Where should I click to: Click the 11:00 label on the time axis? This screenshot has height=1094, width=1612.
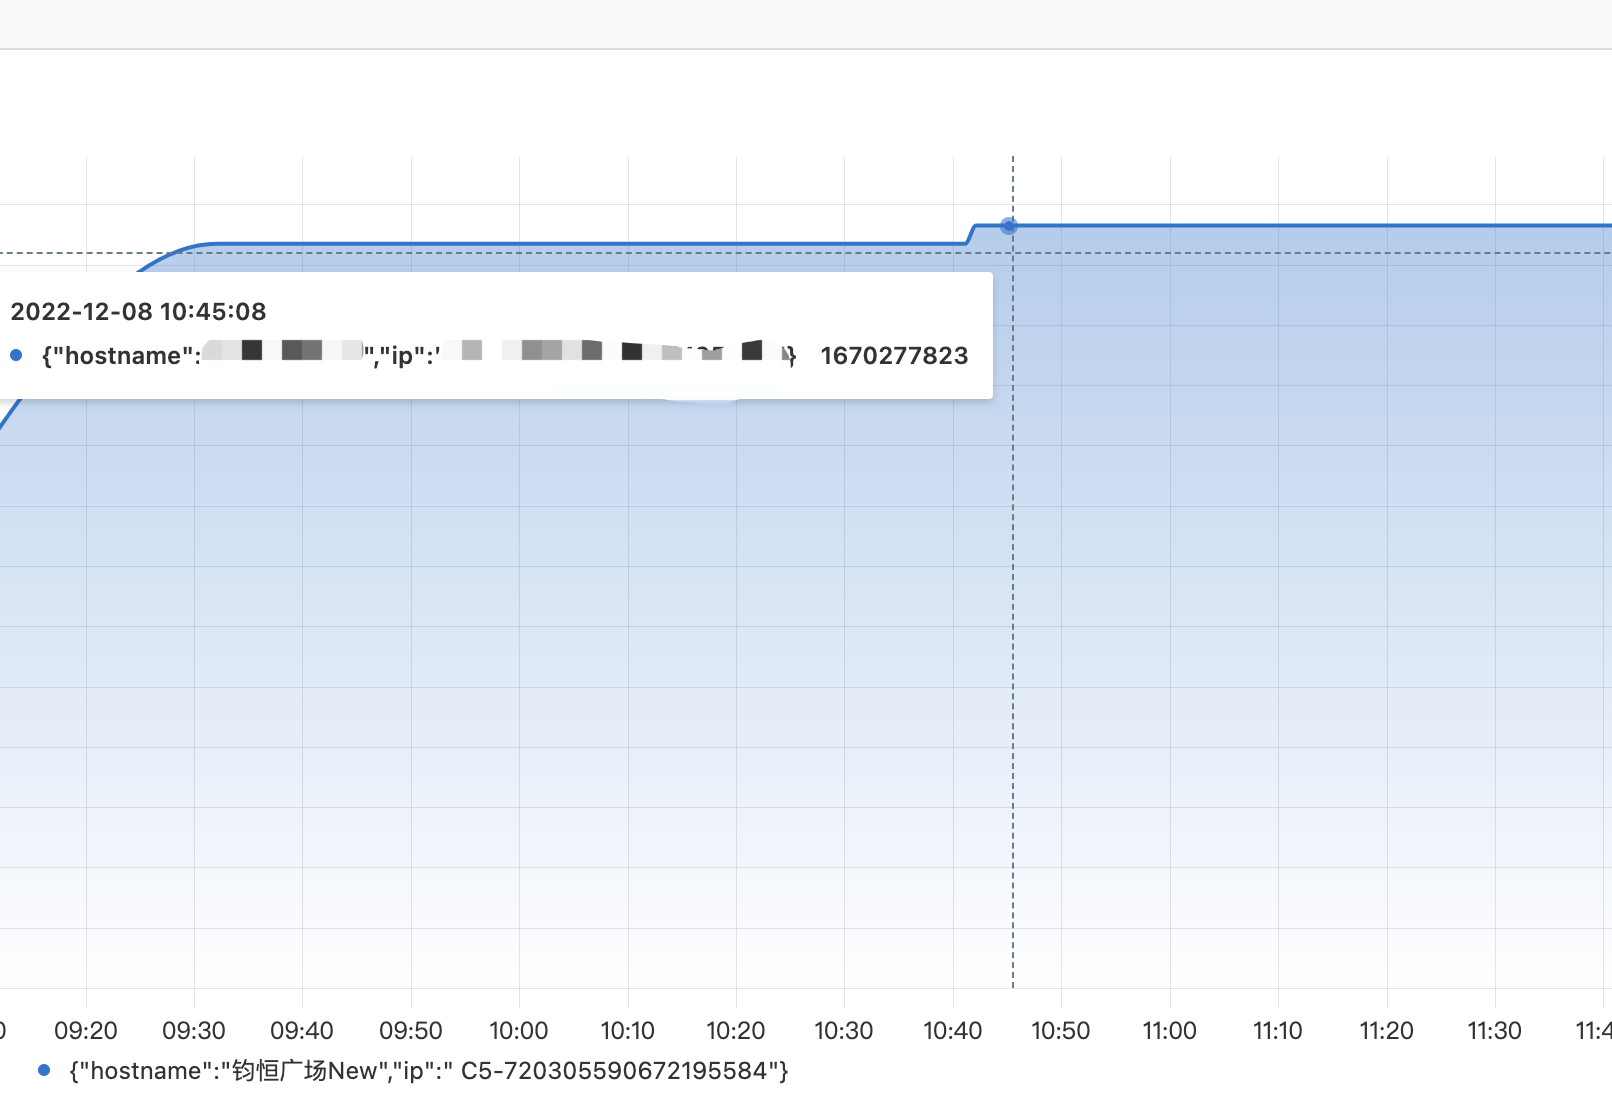tap(1169, 1030)
